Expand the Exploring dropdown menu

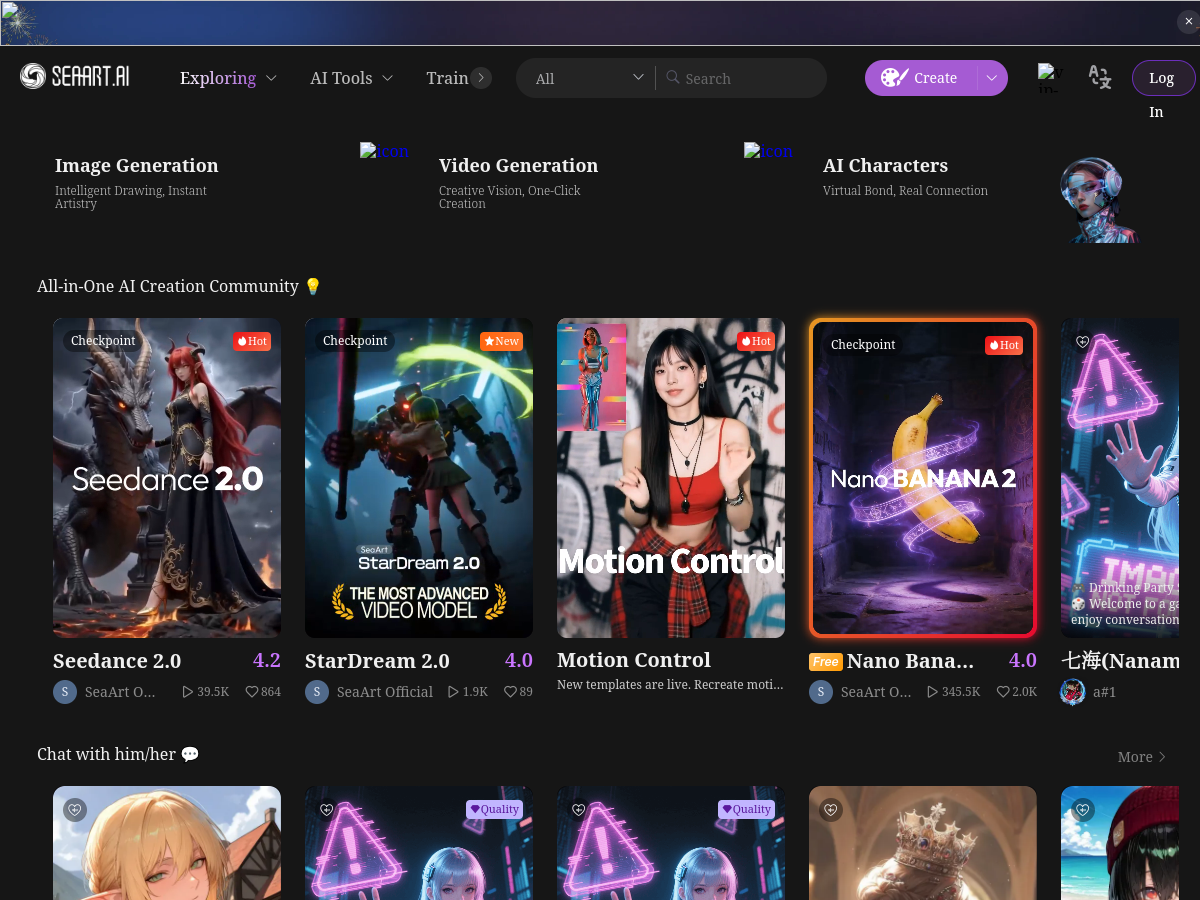(x=228, y=77)
